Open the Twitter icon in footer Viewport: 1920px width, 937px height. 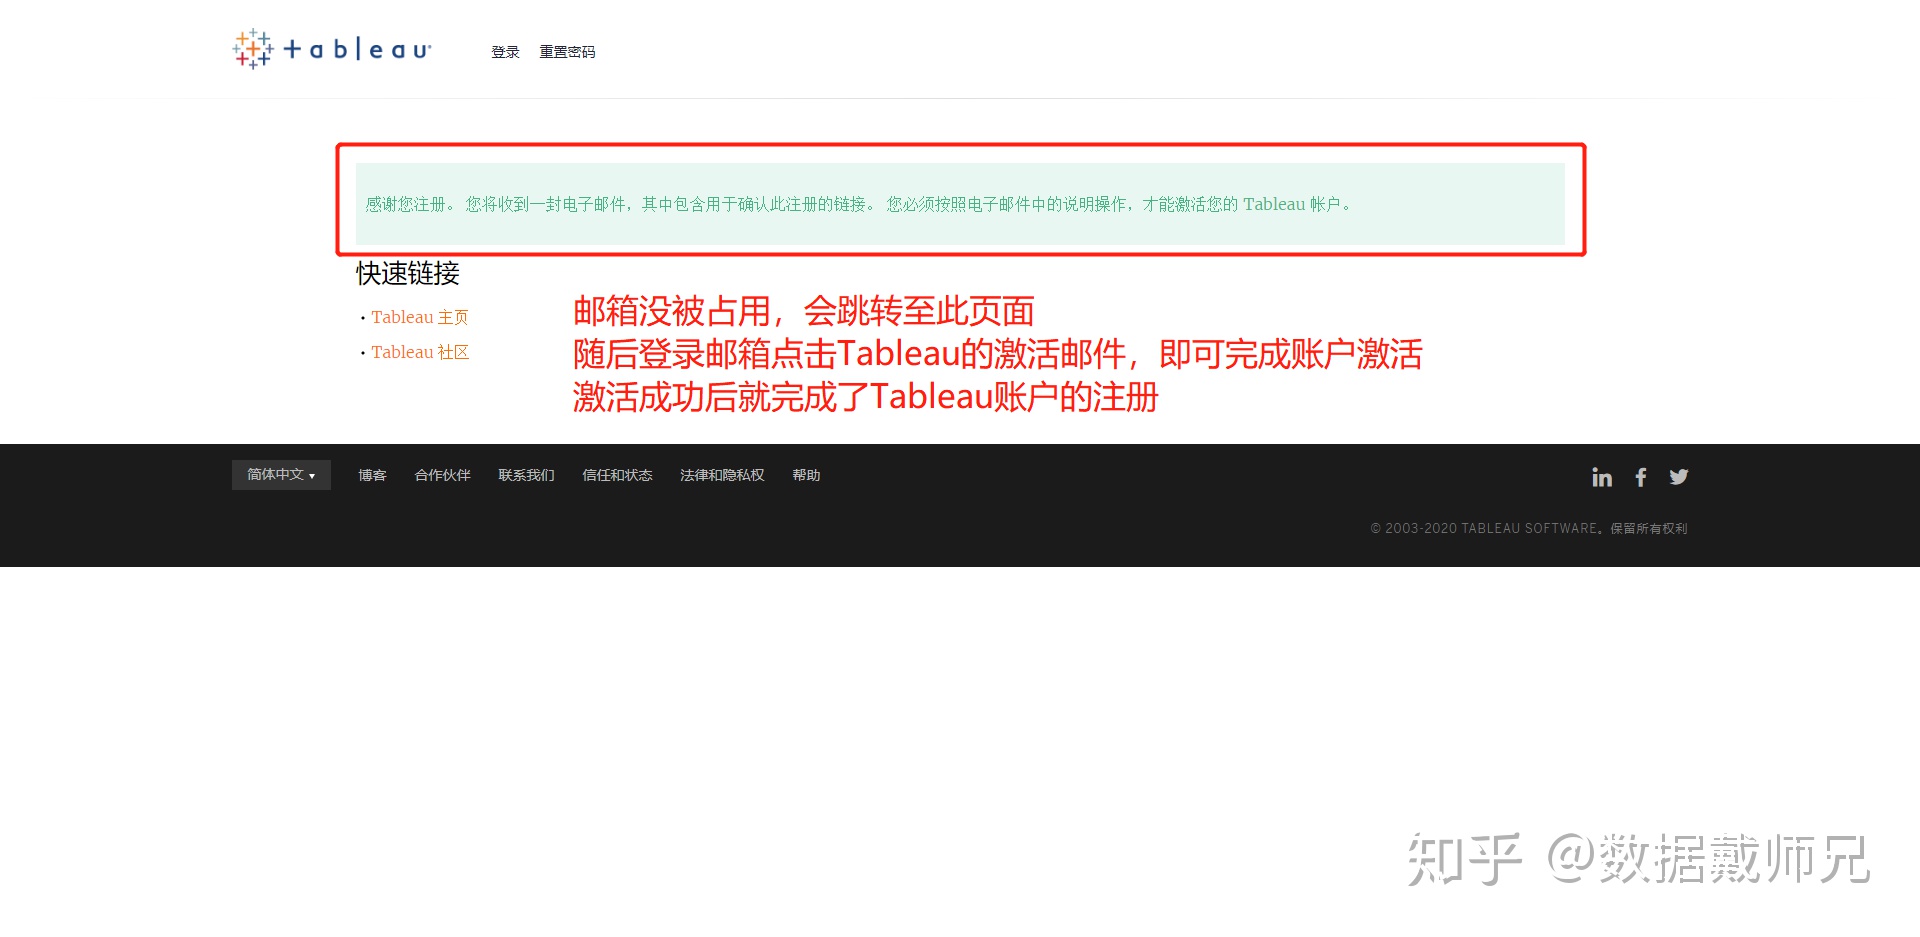(x=1679, y=477)
